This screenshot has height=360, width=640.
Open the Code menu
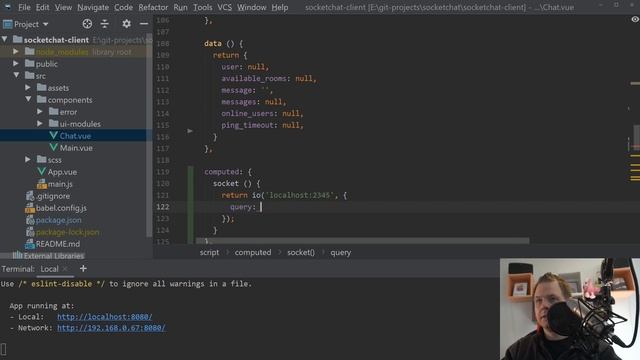point(123,7)
